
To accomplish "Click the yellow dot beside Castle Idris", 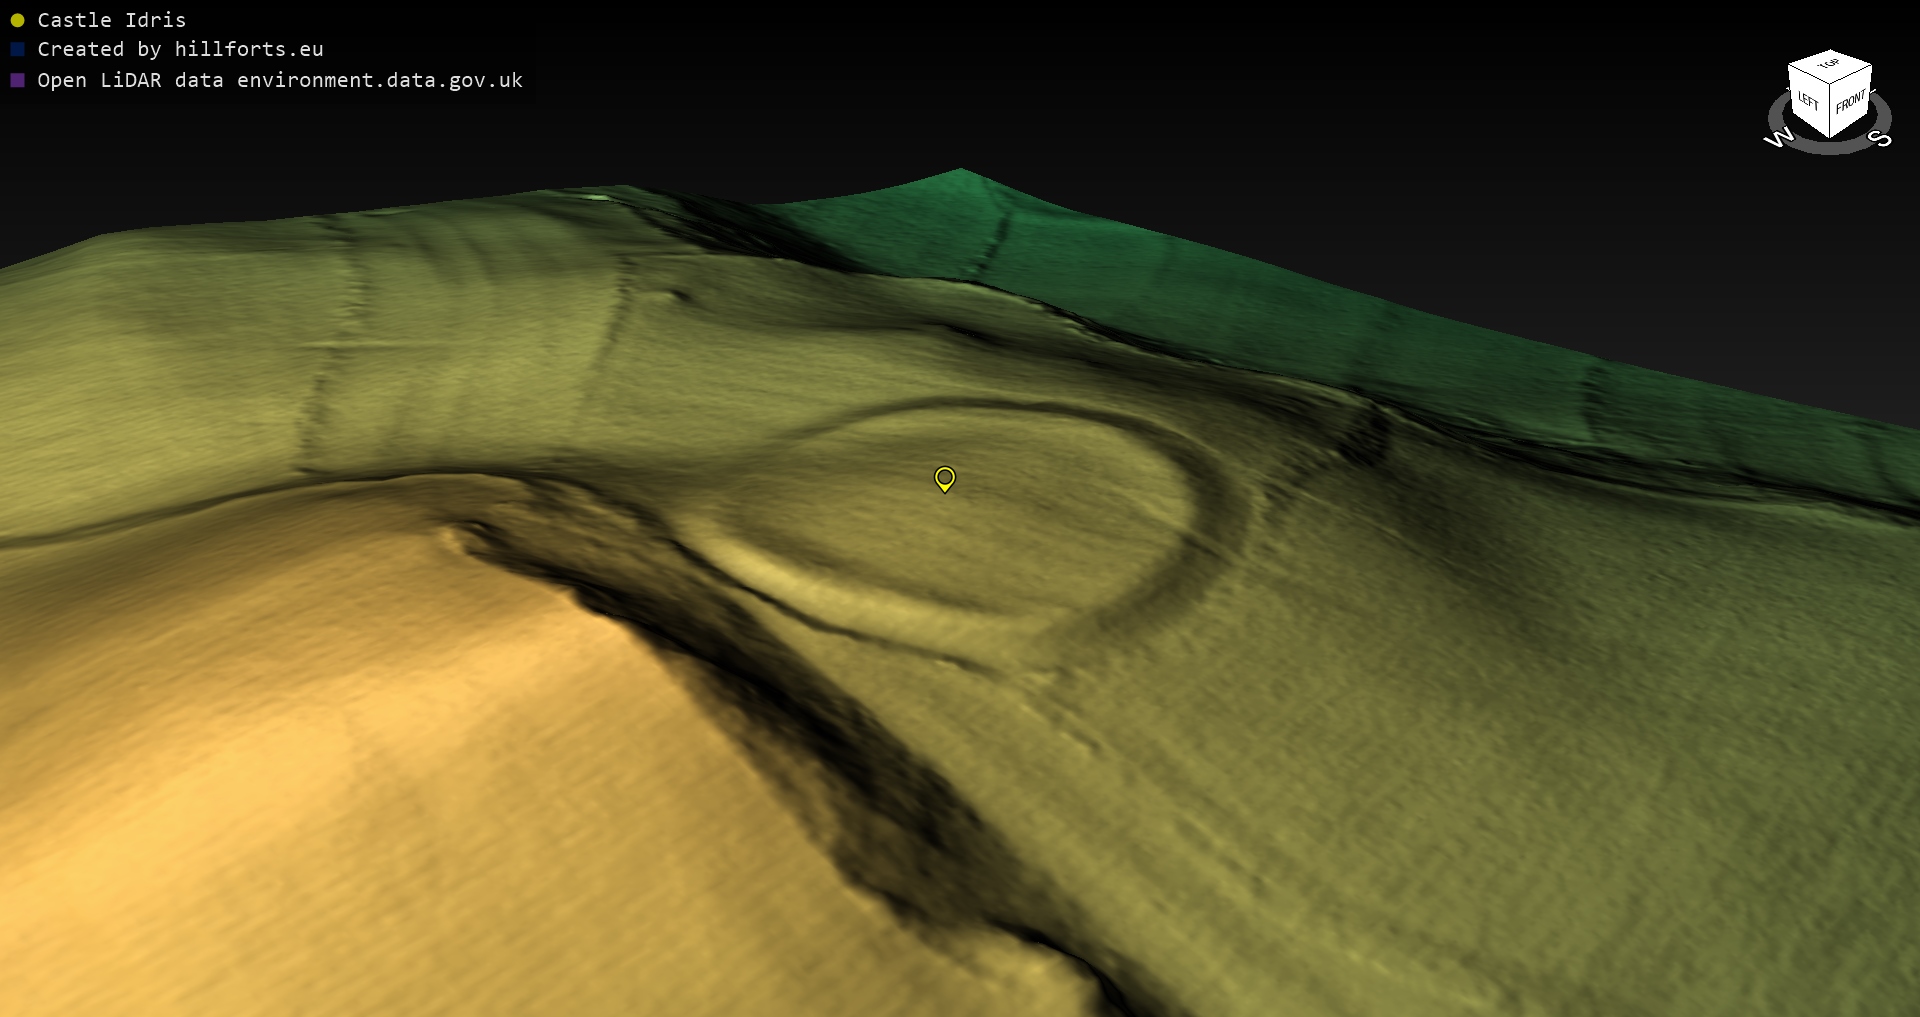I will [x=17, y=20].
